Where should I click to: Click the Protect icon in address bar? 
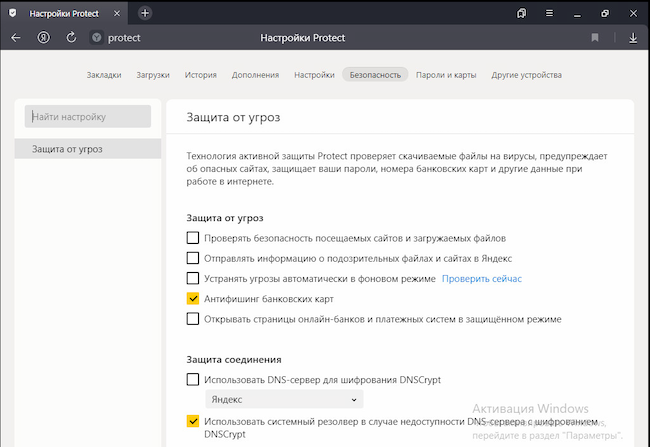[97, 38]
